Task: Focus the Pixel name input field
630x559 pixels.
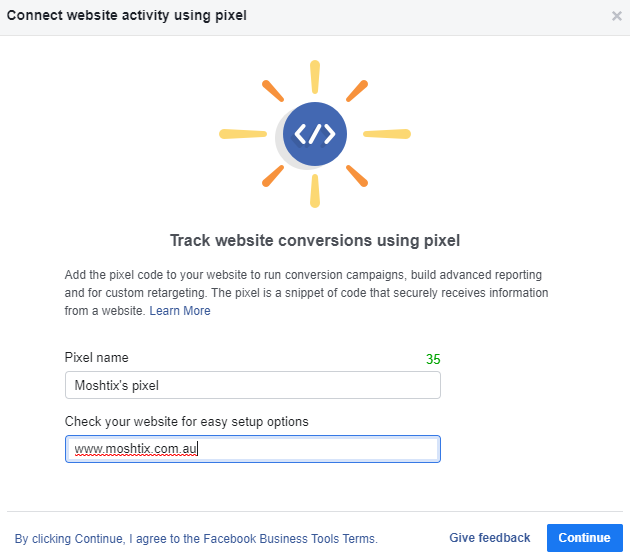Action: [253, 385]
